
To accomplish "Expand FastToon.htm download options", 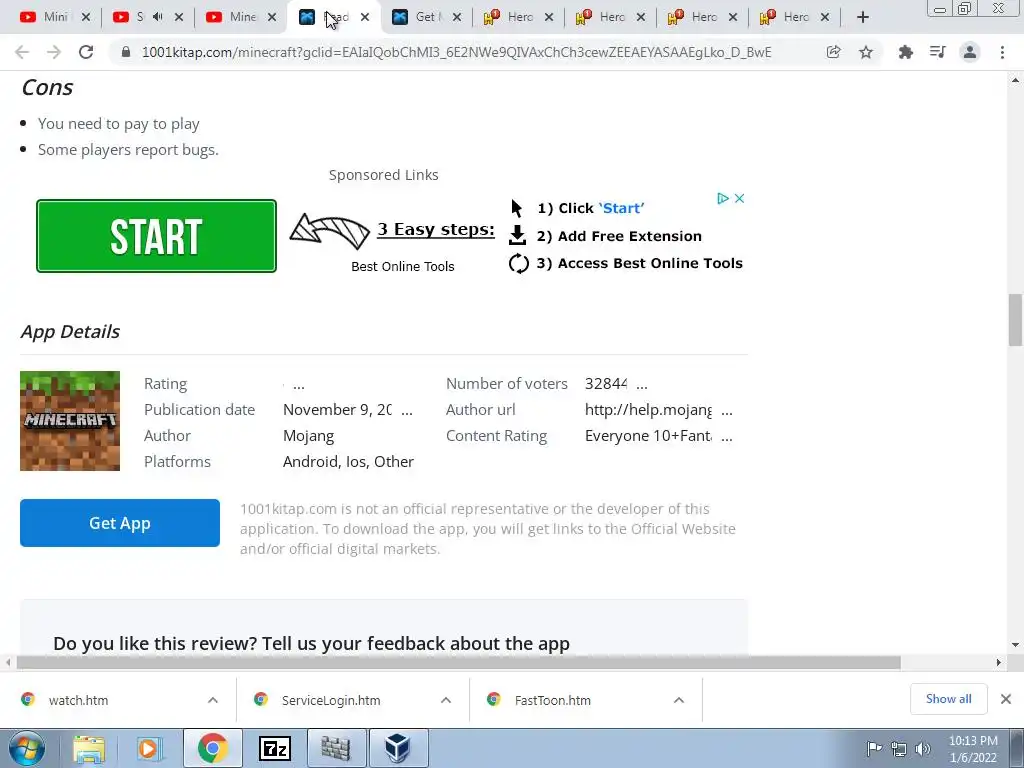I will (x=679, y=700).
